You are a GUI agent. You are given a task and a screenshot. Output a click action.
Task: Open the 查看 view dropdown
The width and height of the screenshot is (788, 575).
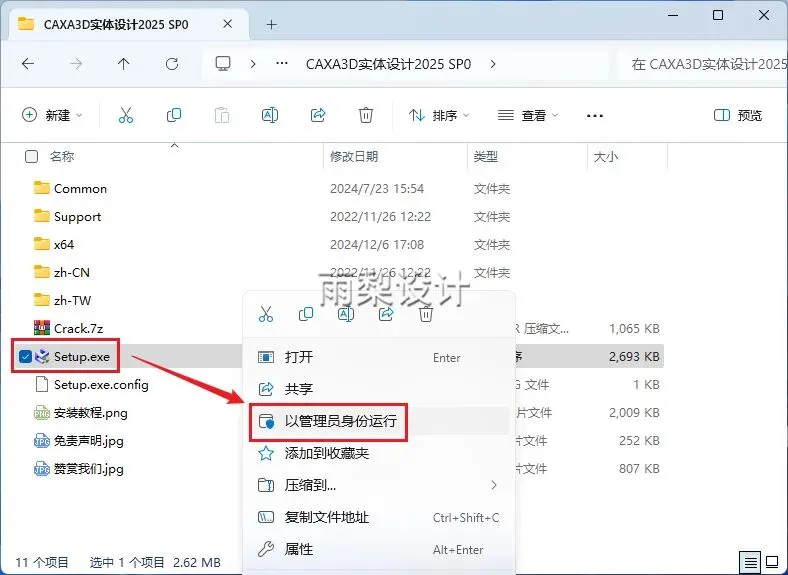(x=528, y=116)
